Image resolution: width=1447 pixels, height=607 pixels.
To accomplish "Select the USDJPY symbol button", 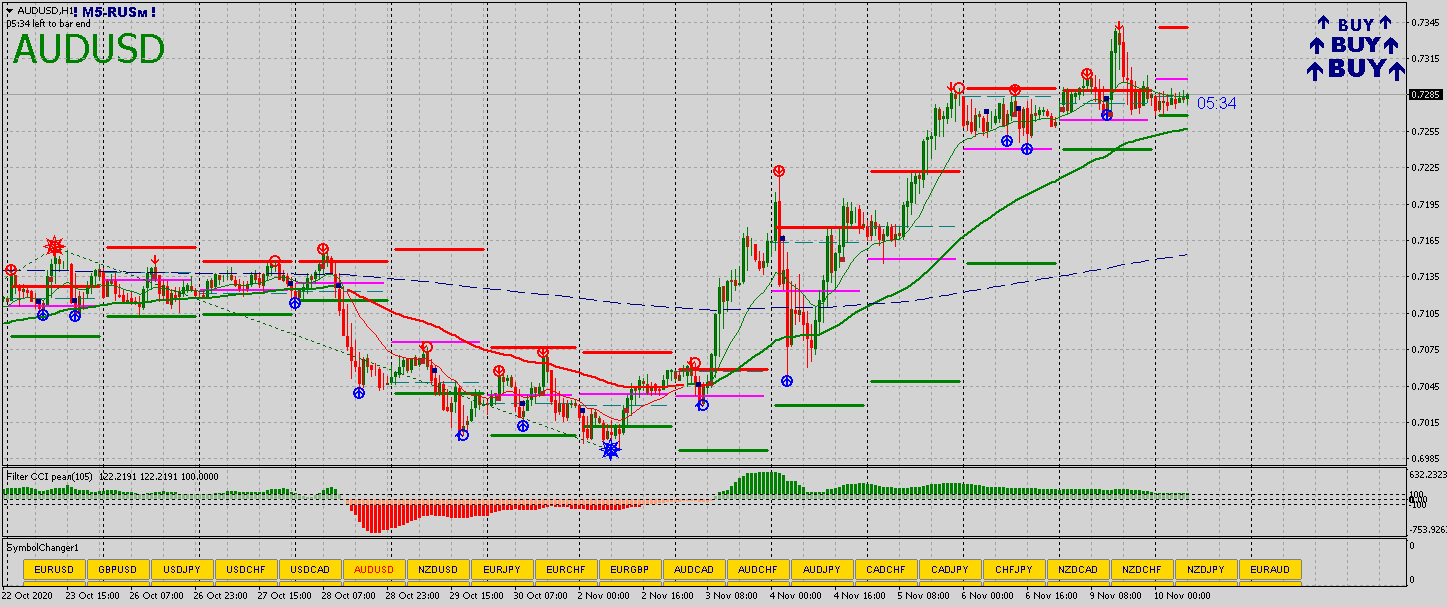I will tap(182, 570).
